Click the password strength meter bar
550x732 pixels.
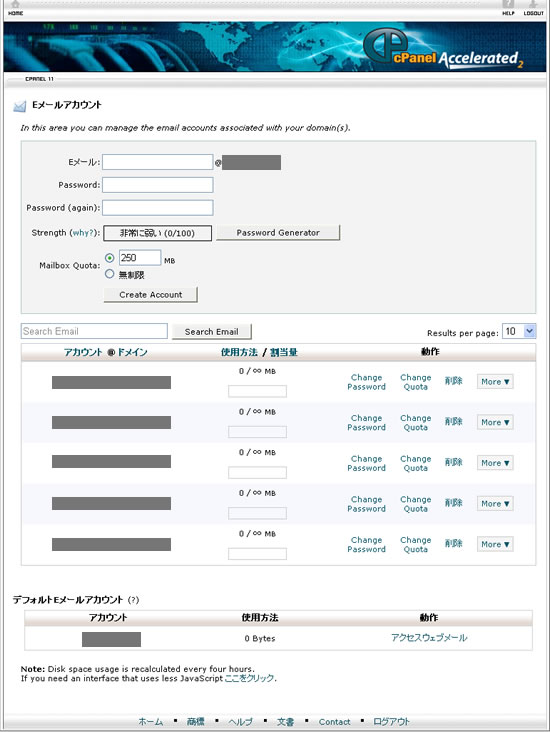pyautogui.click(x=157, y=233)
